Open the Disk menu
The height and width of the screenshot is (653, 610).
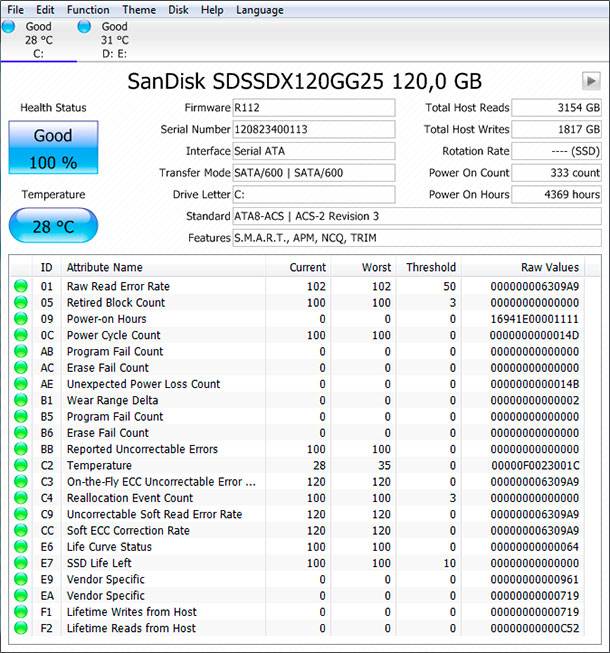(x=178, y=10)
